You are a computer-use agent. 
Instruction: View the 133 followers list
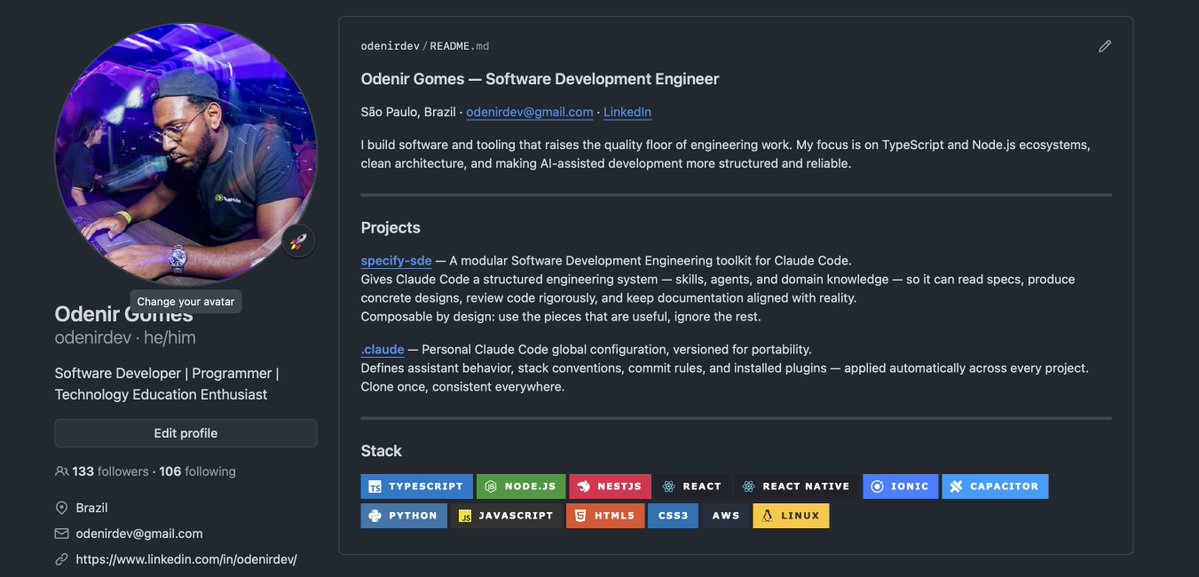(110, 472)
